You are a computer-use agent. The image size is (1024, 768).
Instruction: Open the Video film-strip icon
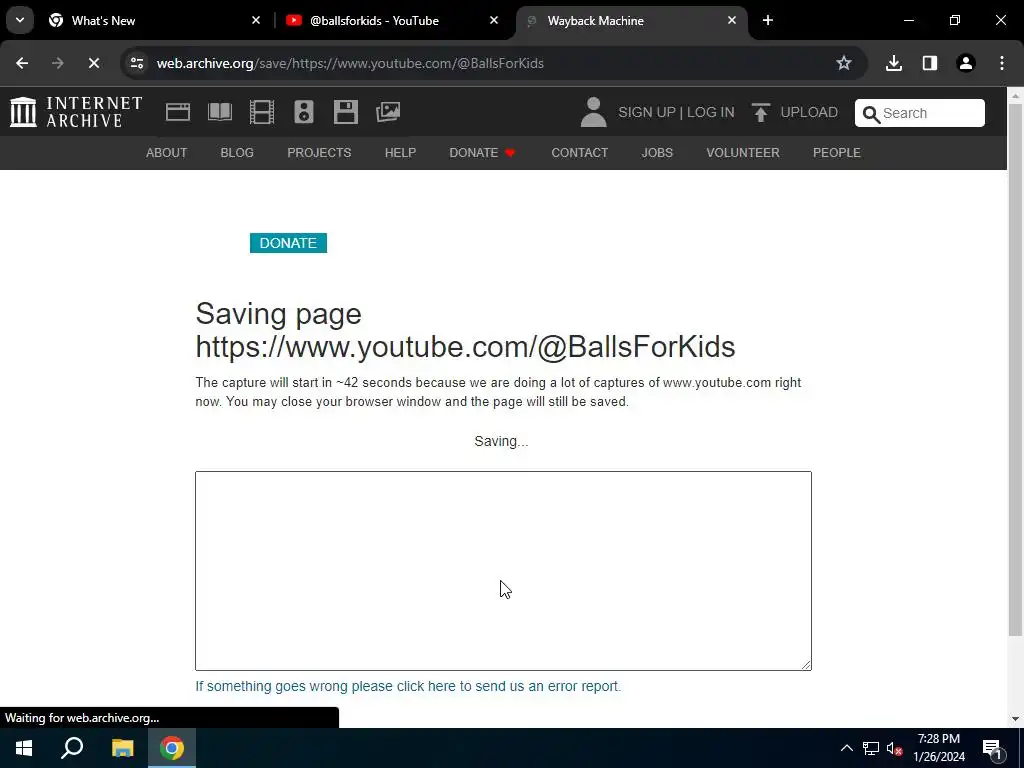click(x=261, y=112)
